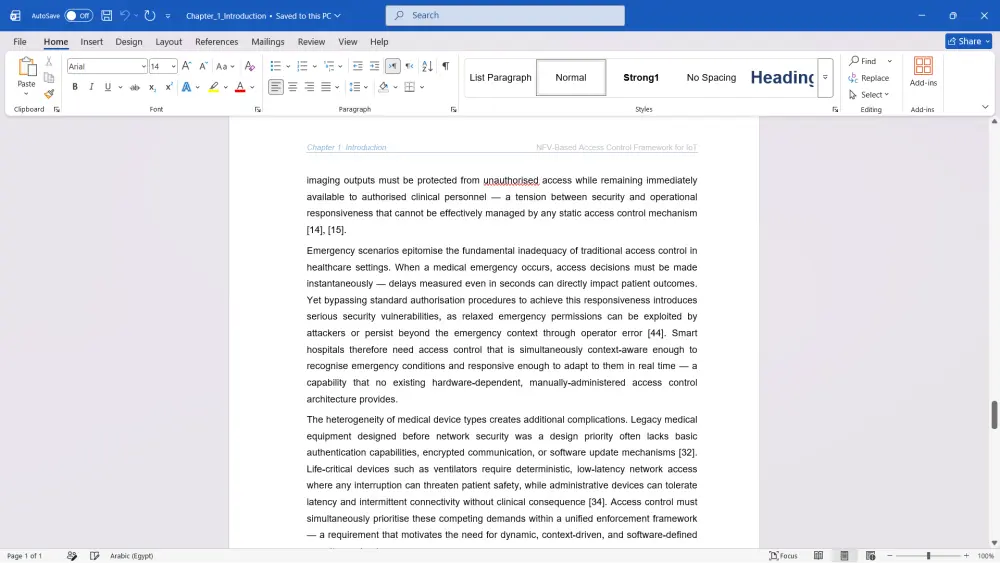This screenshot has width=1000, height=563.
Task: Apply Text Effects and Typography
Action: coord(186,87)
